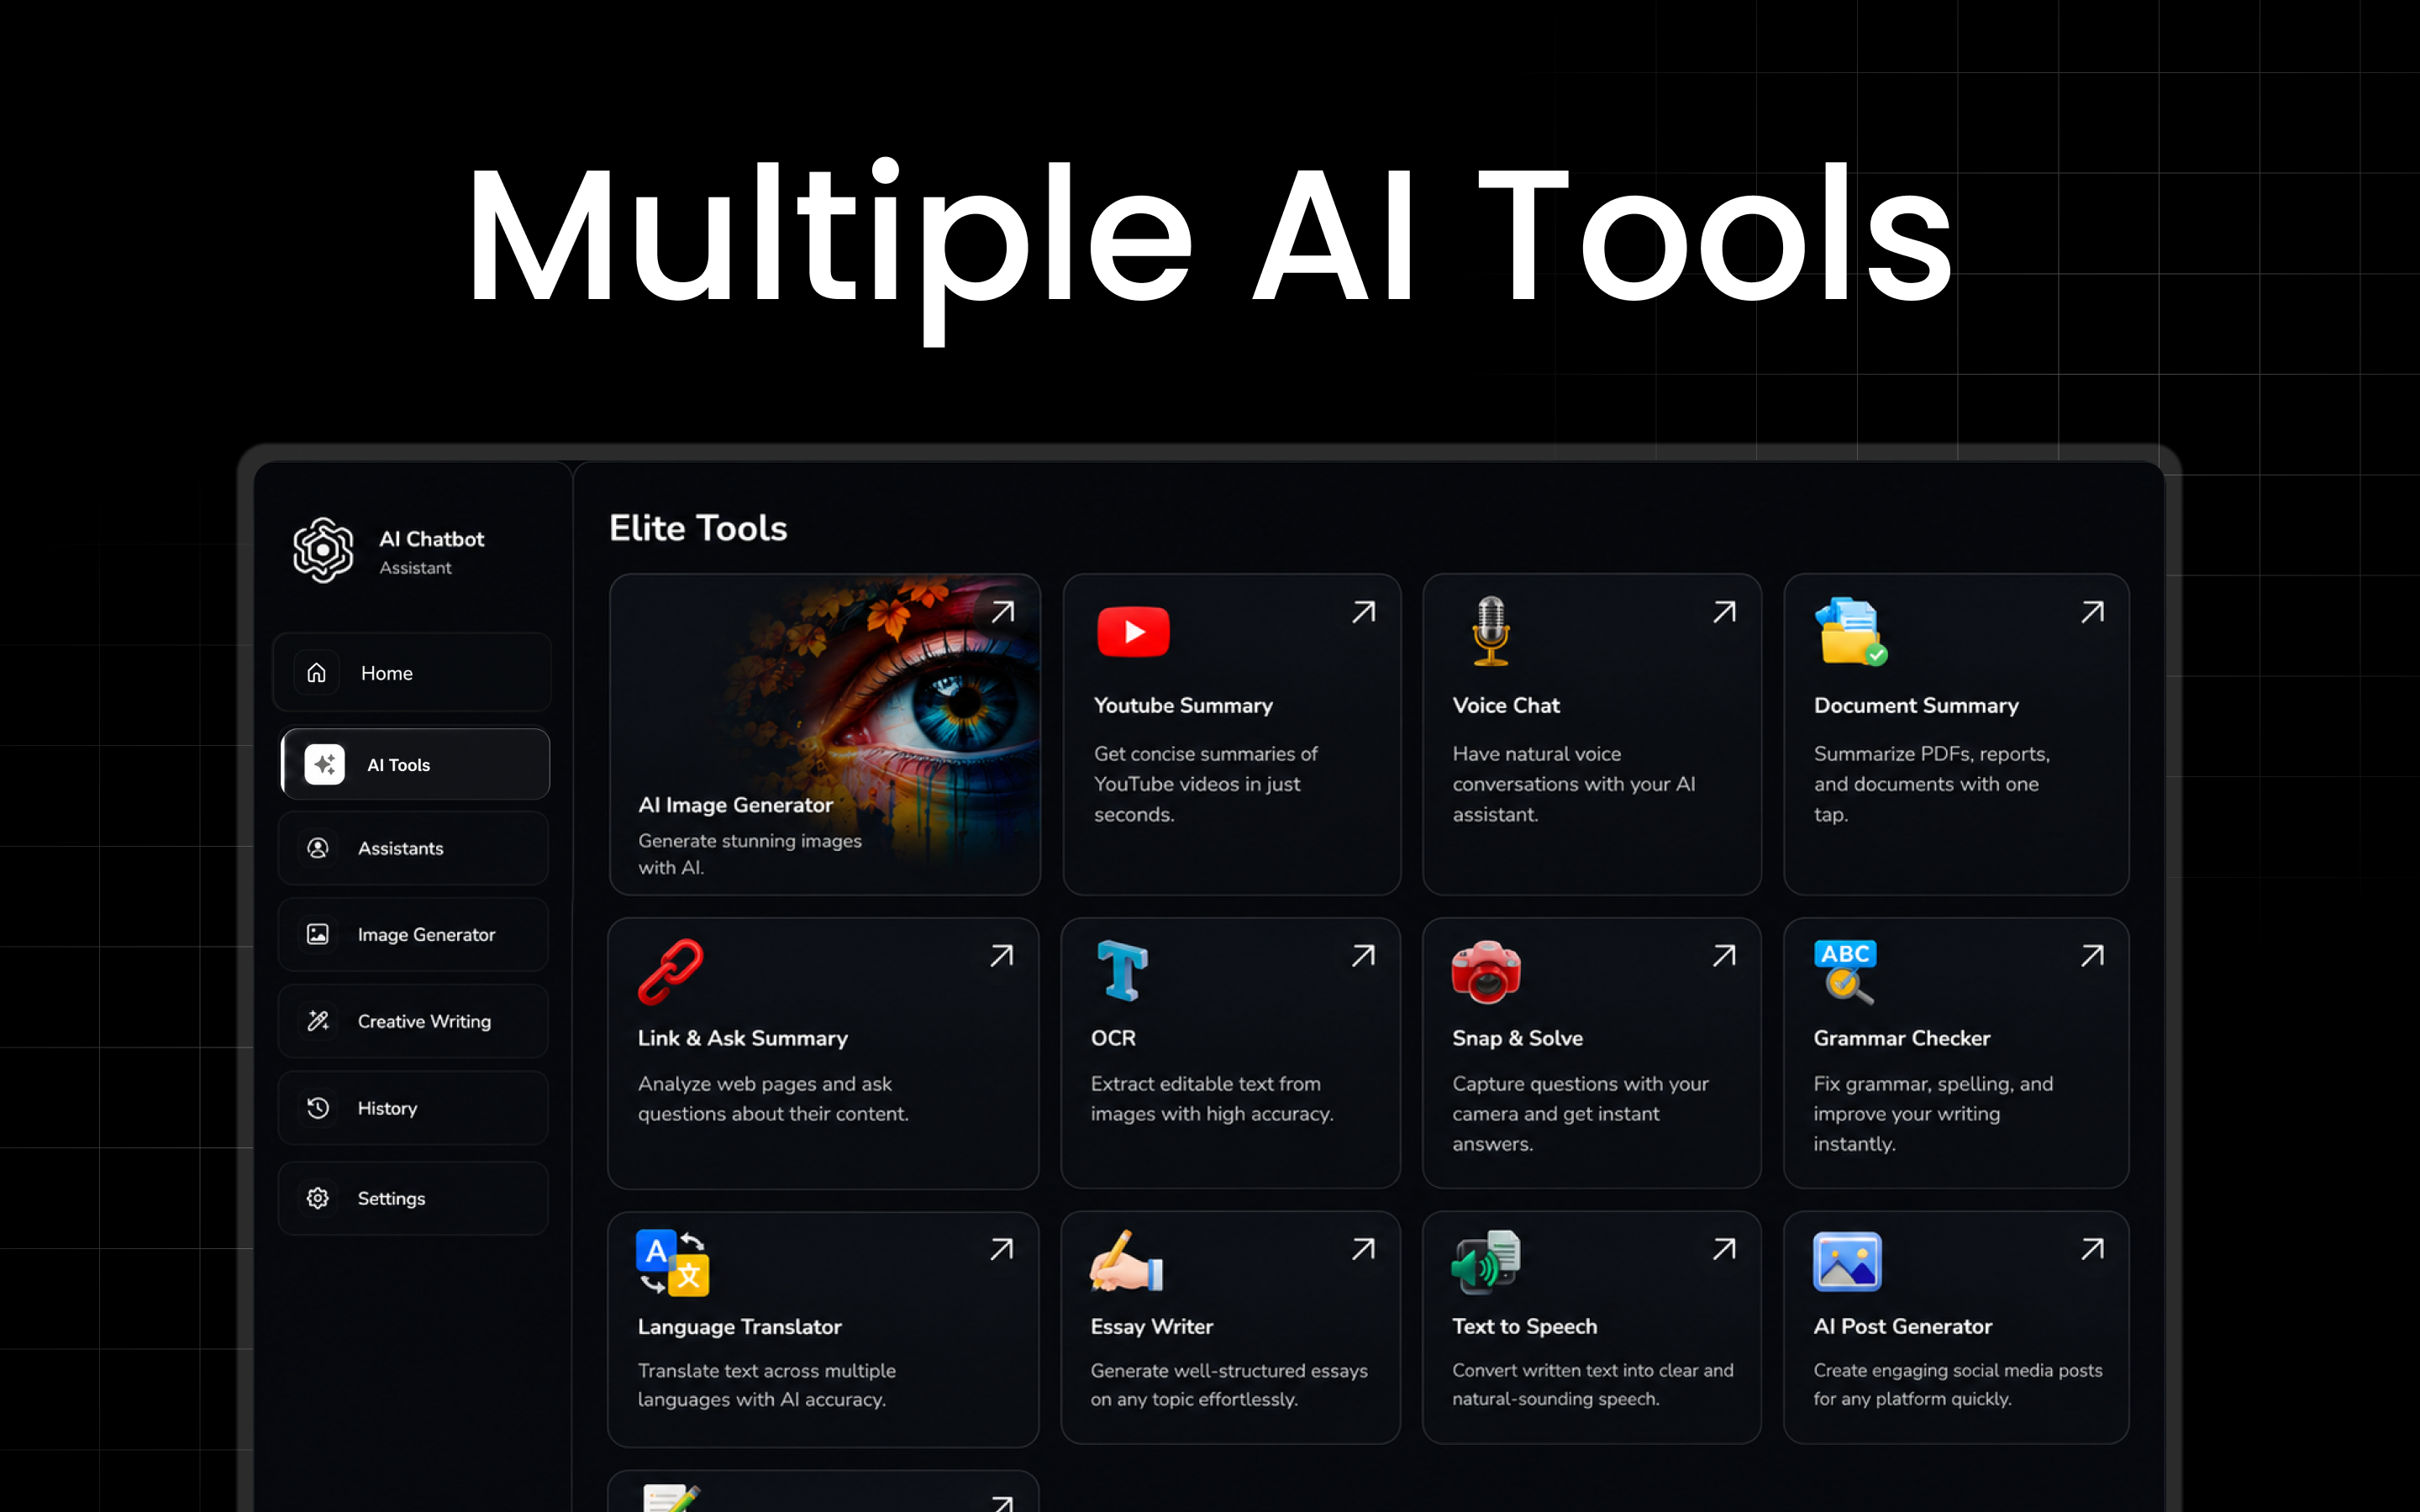Screen dimensions: 2420x1512
Task: Click 'Translate text across multiple languages' description
Action: pos(767,1384)
